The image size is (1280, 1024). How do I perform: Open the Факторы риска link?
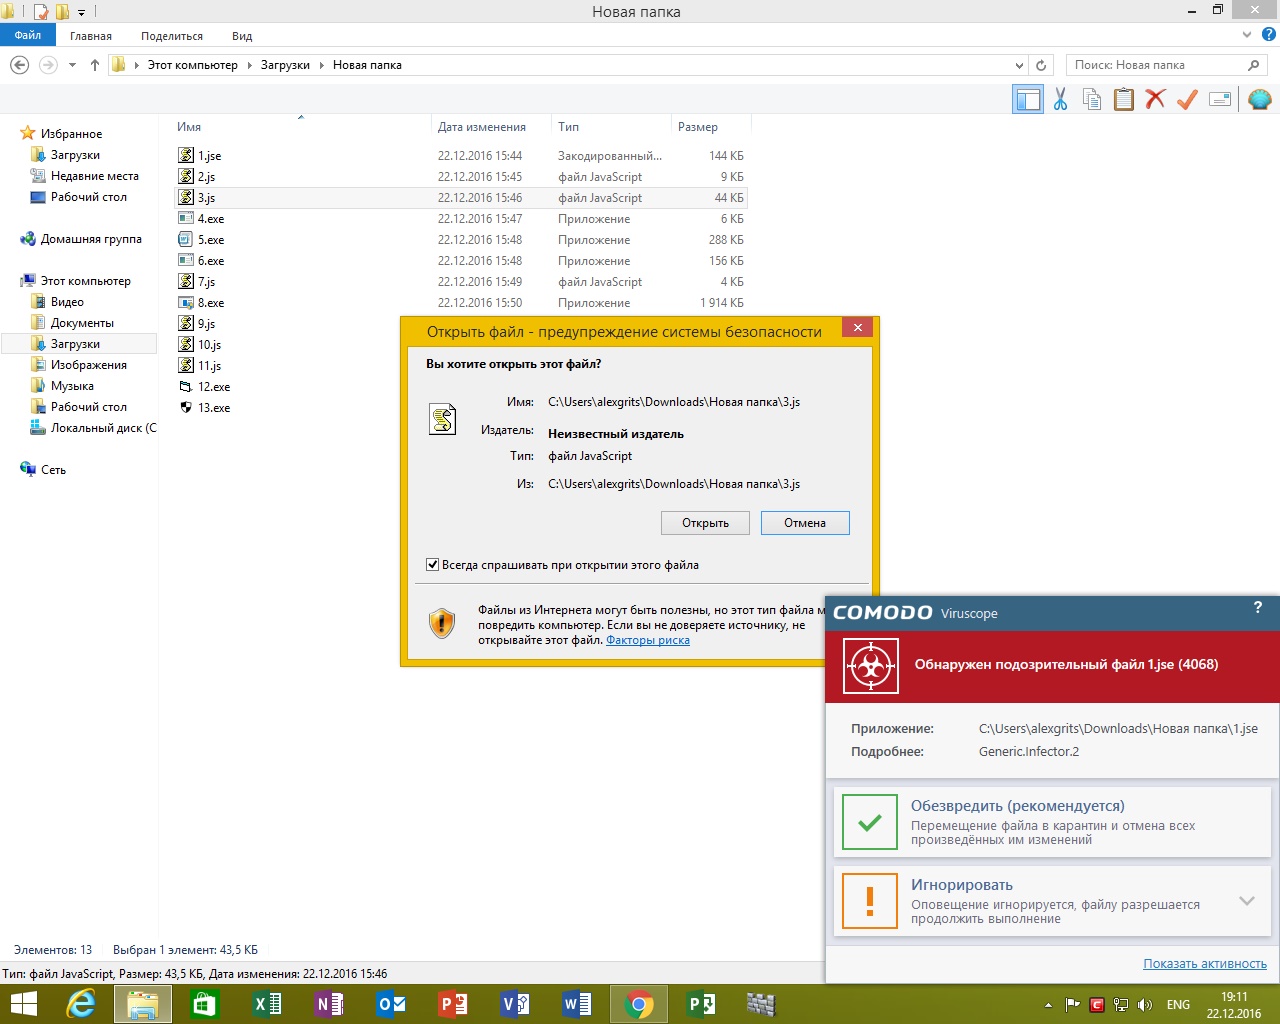647,640
